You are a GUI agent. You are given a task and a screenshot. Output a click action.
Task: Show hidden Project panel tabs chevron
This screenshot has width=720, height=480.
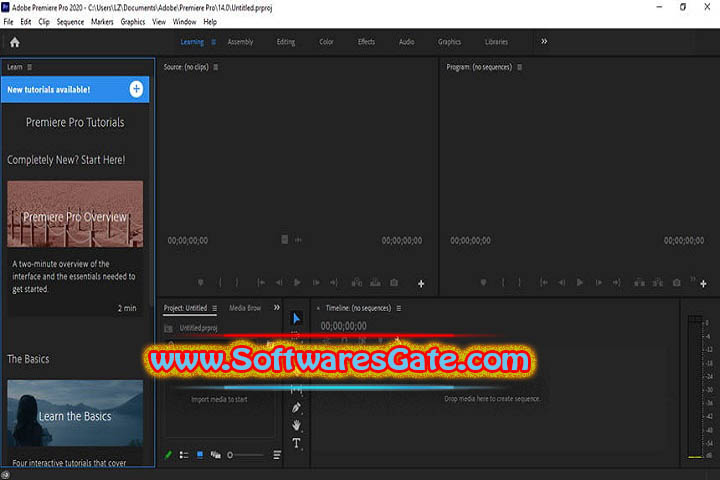click(276, 307)
